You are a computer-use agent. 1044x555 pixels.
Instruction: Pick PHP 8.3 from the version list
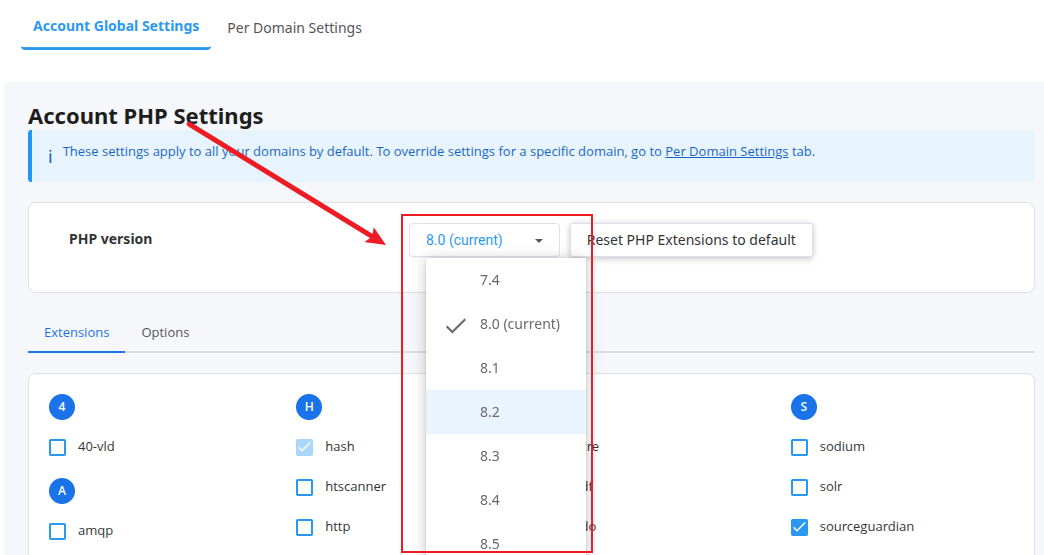489,456
